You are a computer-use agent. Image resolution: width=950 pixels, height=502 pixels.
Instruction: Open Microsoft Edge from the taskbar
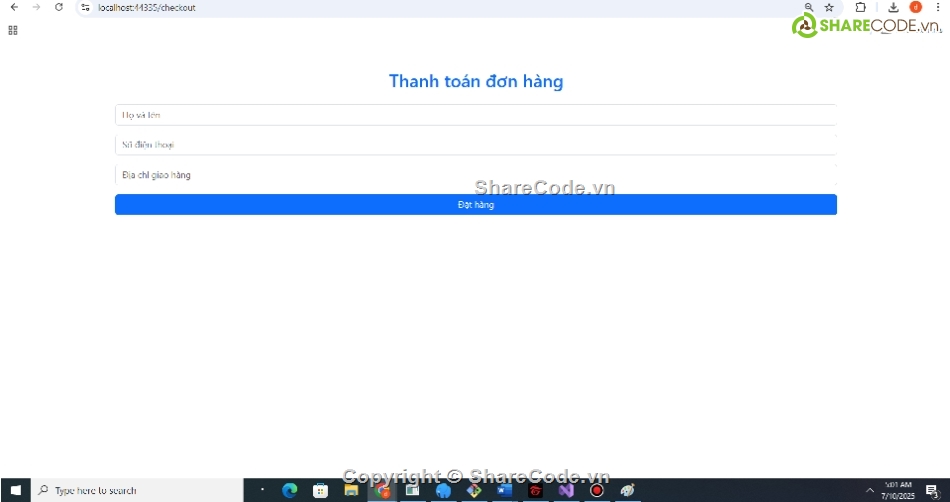290,490
